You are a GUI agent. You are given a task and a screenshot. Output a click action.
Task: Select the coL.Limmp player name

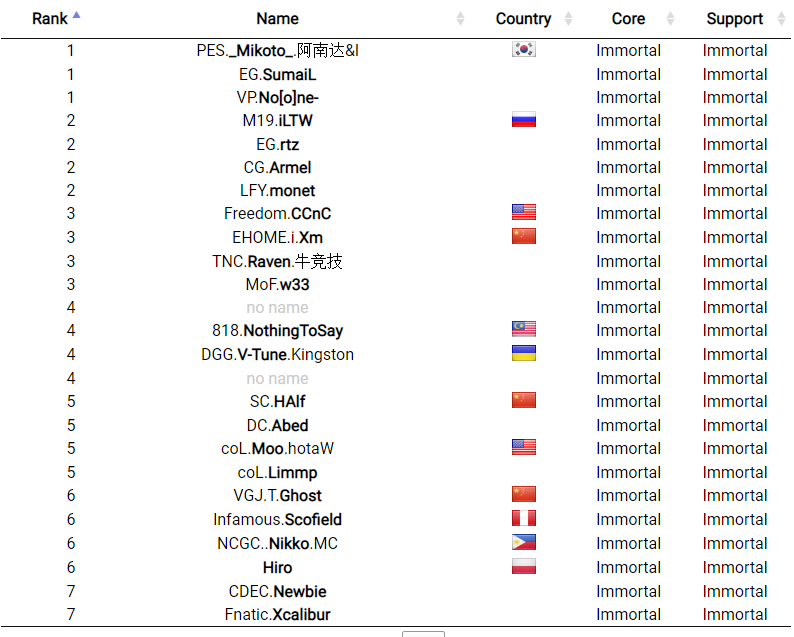point(277,472)
